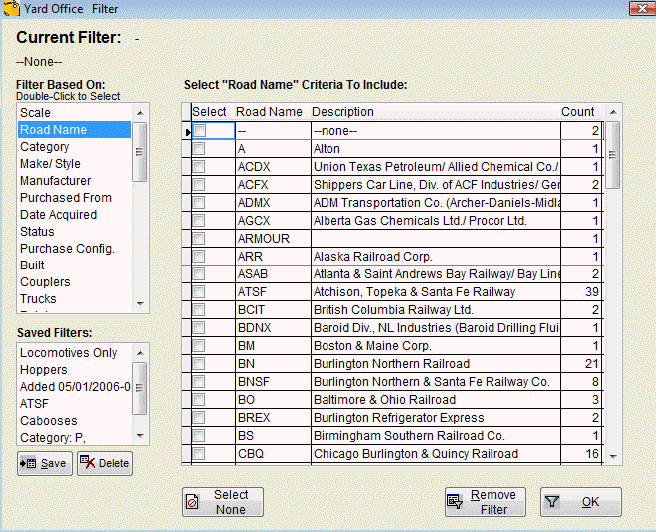656x532 pixels.
Task: Click the Atchison, Topeka & Santa Fe Railway description cell
Action: tap(436, 292)
